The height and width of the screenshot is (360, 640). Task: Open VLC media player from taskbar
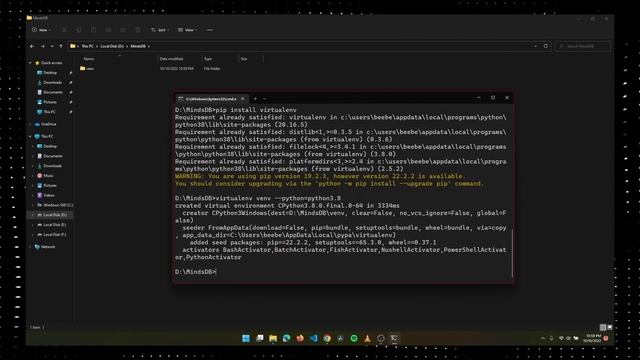[x=367, y=338]
